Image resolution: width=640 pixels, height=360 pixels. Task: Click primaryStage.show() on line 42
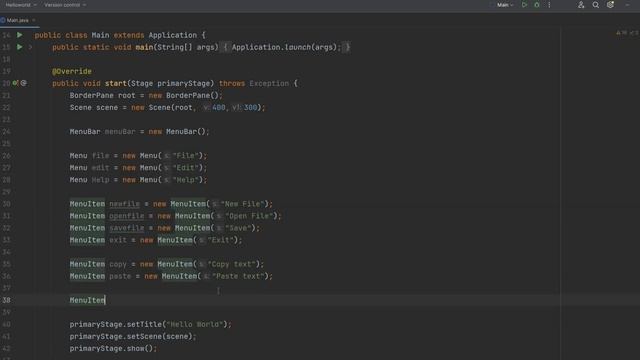113,349
